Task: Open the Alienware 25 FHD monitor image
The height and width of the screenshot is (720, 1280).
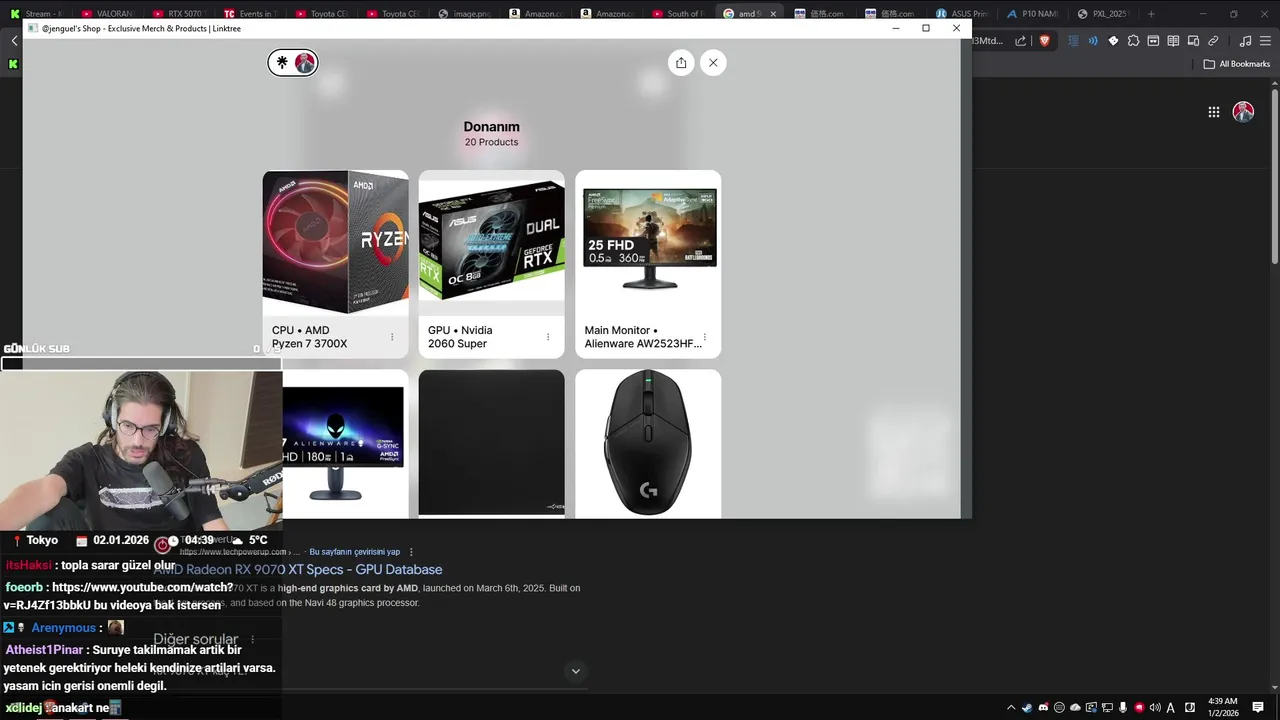Action: coord(648,243)
